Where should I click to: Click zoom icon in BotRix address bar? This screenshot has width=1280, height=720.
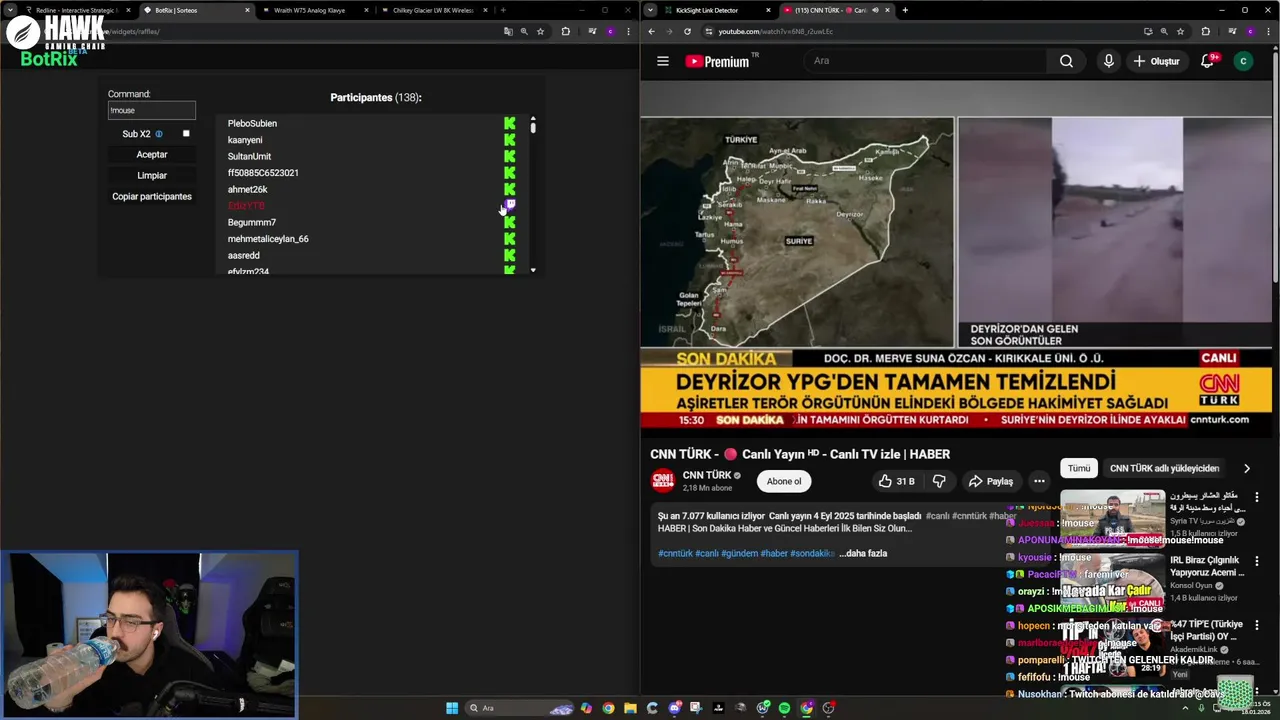pos(524,31)
